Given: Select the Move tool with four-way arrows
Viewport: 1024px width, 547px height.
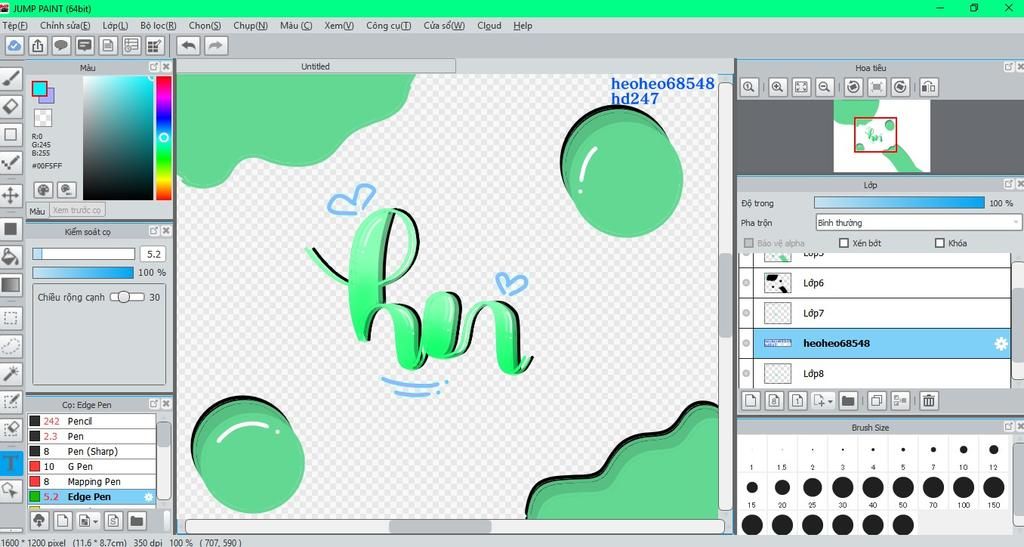Looking at the screenshot, I should (10, 195).
